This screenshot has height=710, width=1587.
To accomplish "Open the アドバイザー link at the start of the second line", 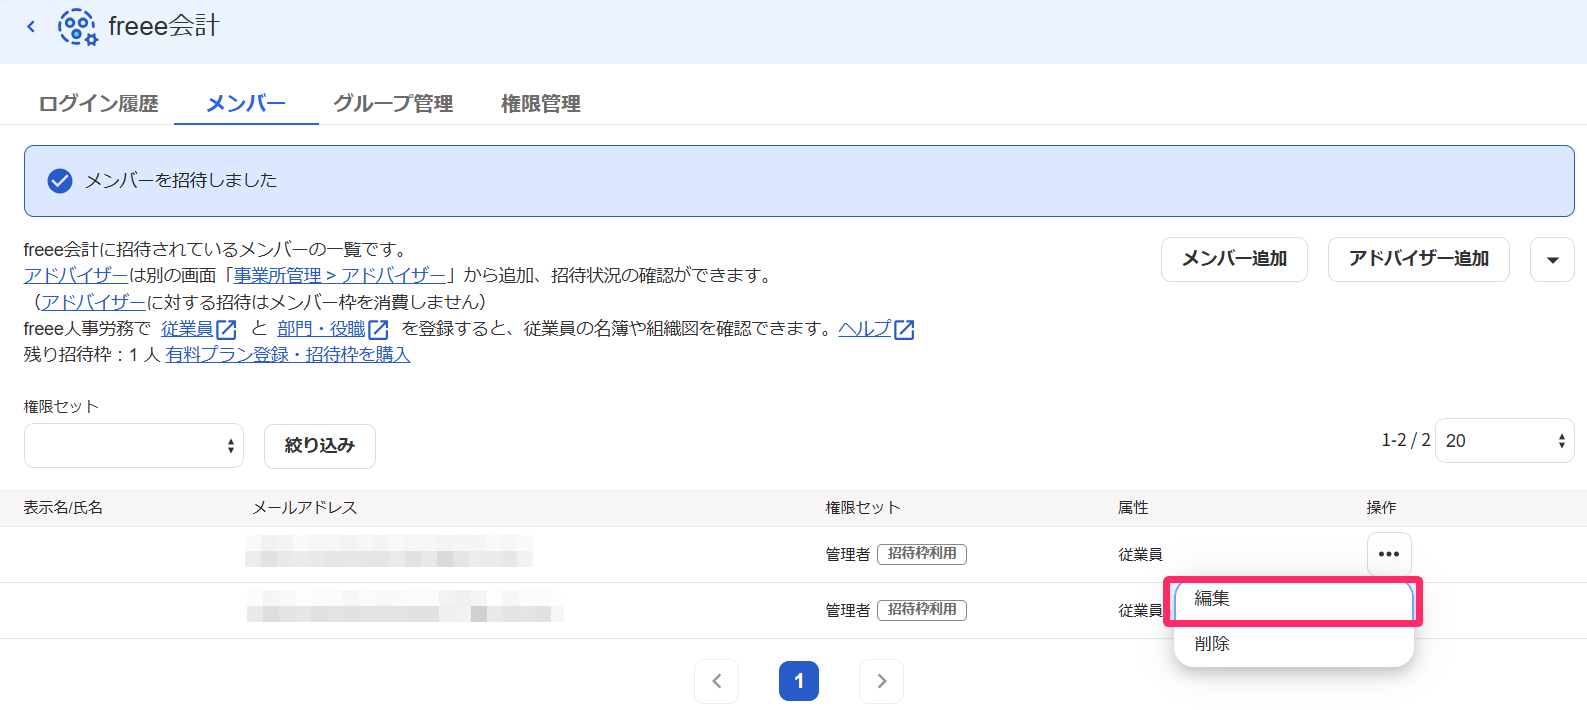I will pos(76,276).
